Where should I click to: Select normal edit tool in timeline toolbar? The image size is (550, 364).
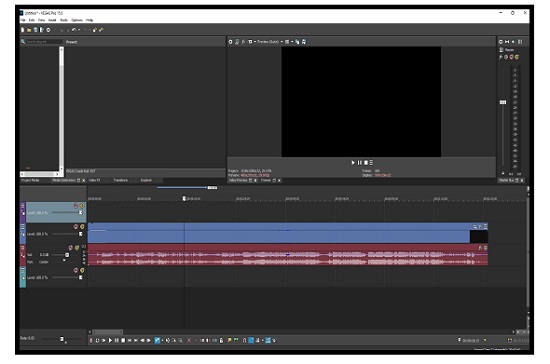[157, 340]
